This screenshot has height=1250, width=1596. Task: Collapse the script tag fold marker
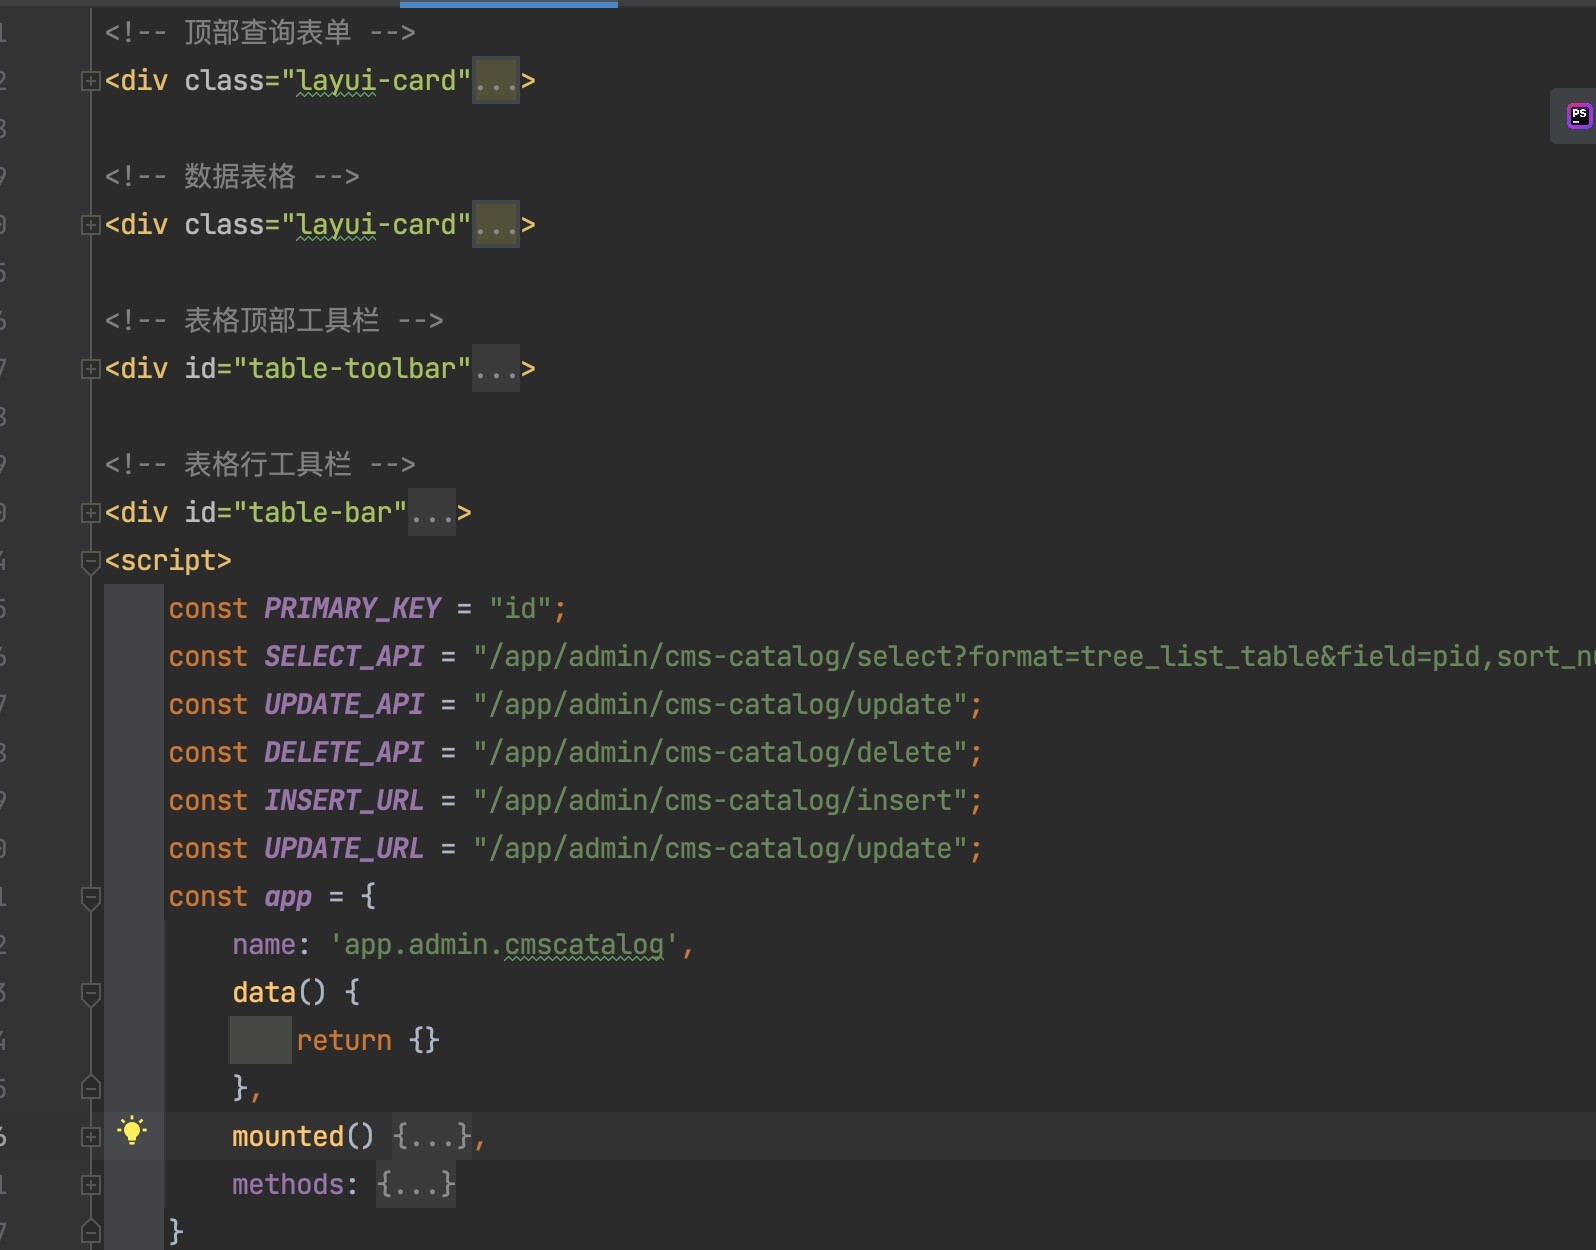[91, 562]
